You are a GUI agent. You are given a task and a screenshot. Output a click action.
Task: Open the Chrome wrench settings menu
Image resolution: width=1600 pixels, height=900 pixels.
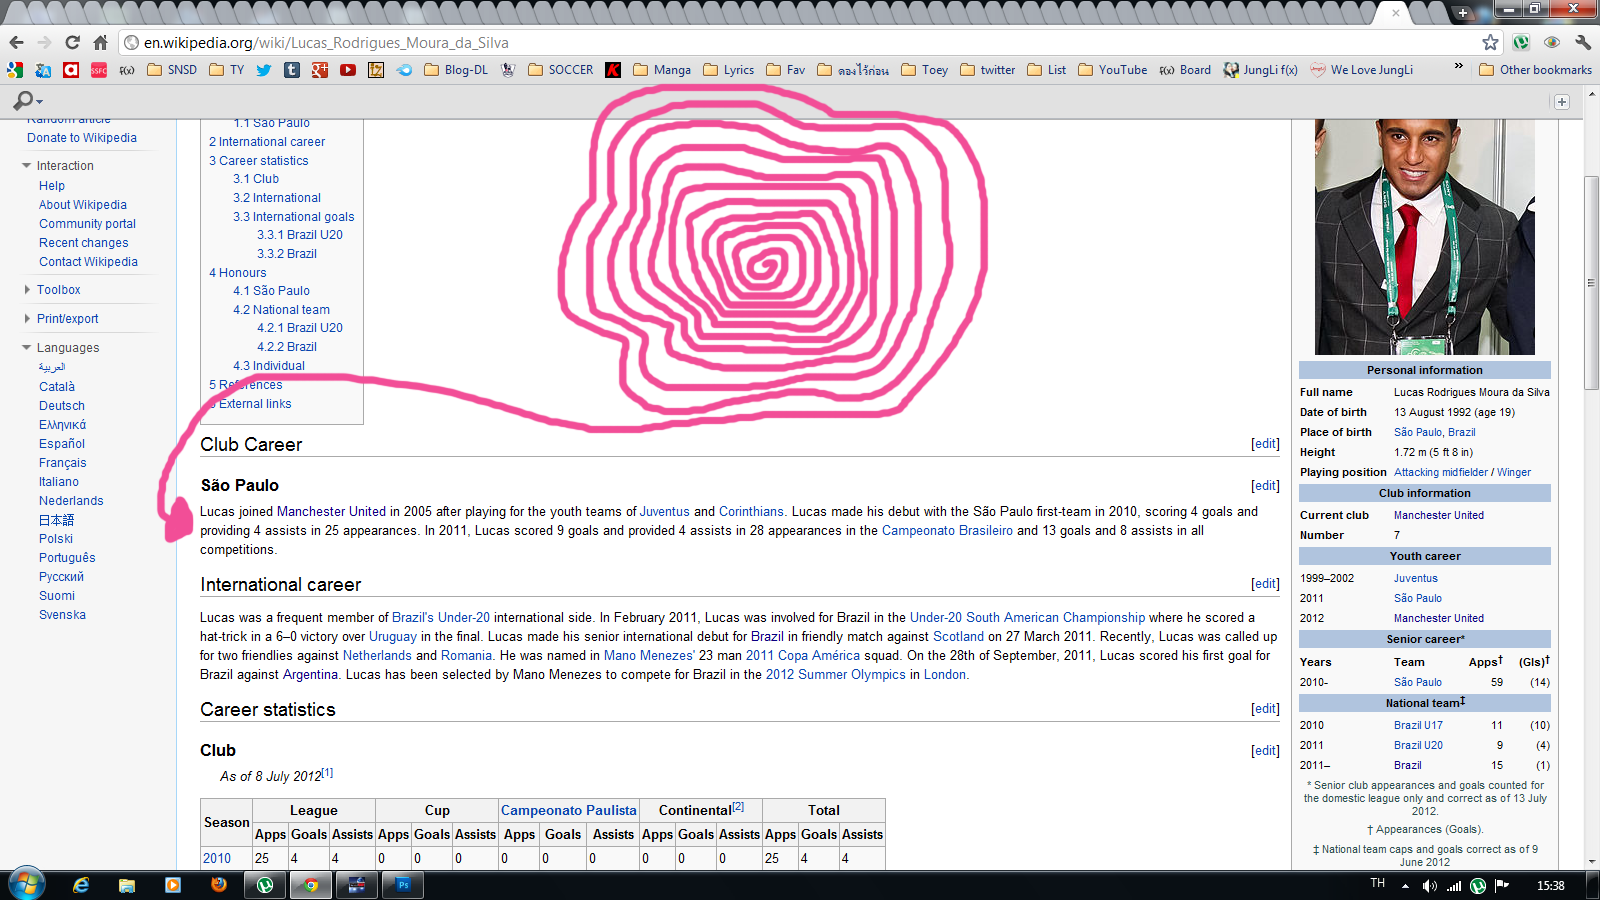(x=1582, y=42)
